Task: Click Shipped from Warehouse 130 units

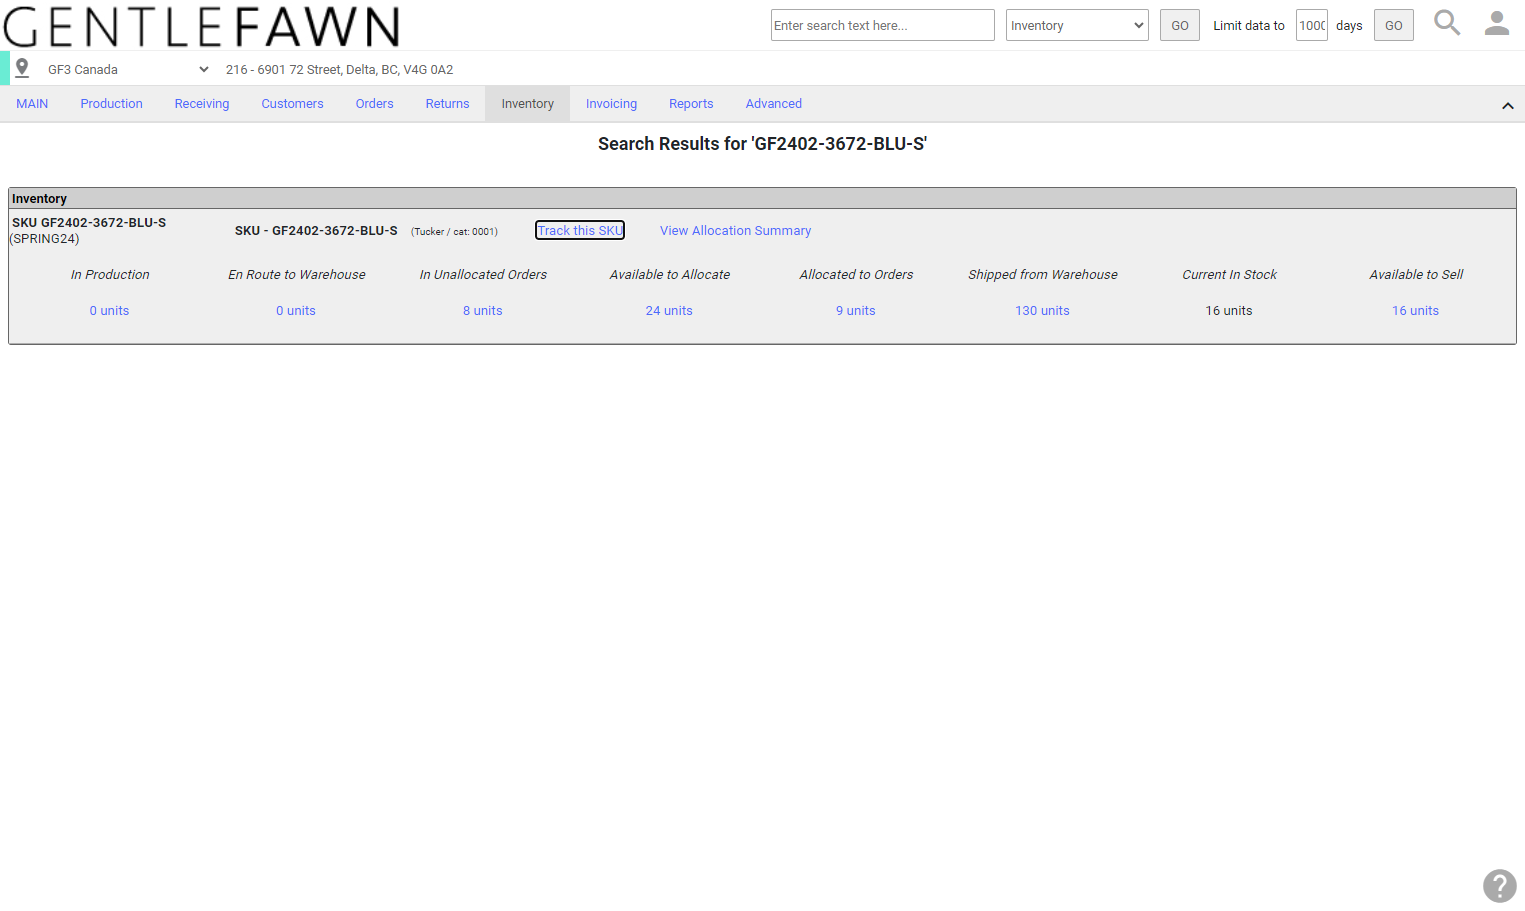Action: tap(1042, 311)
